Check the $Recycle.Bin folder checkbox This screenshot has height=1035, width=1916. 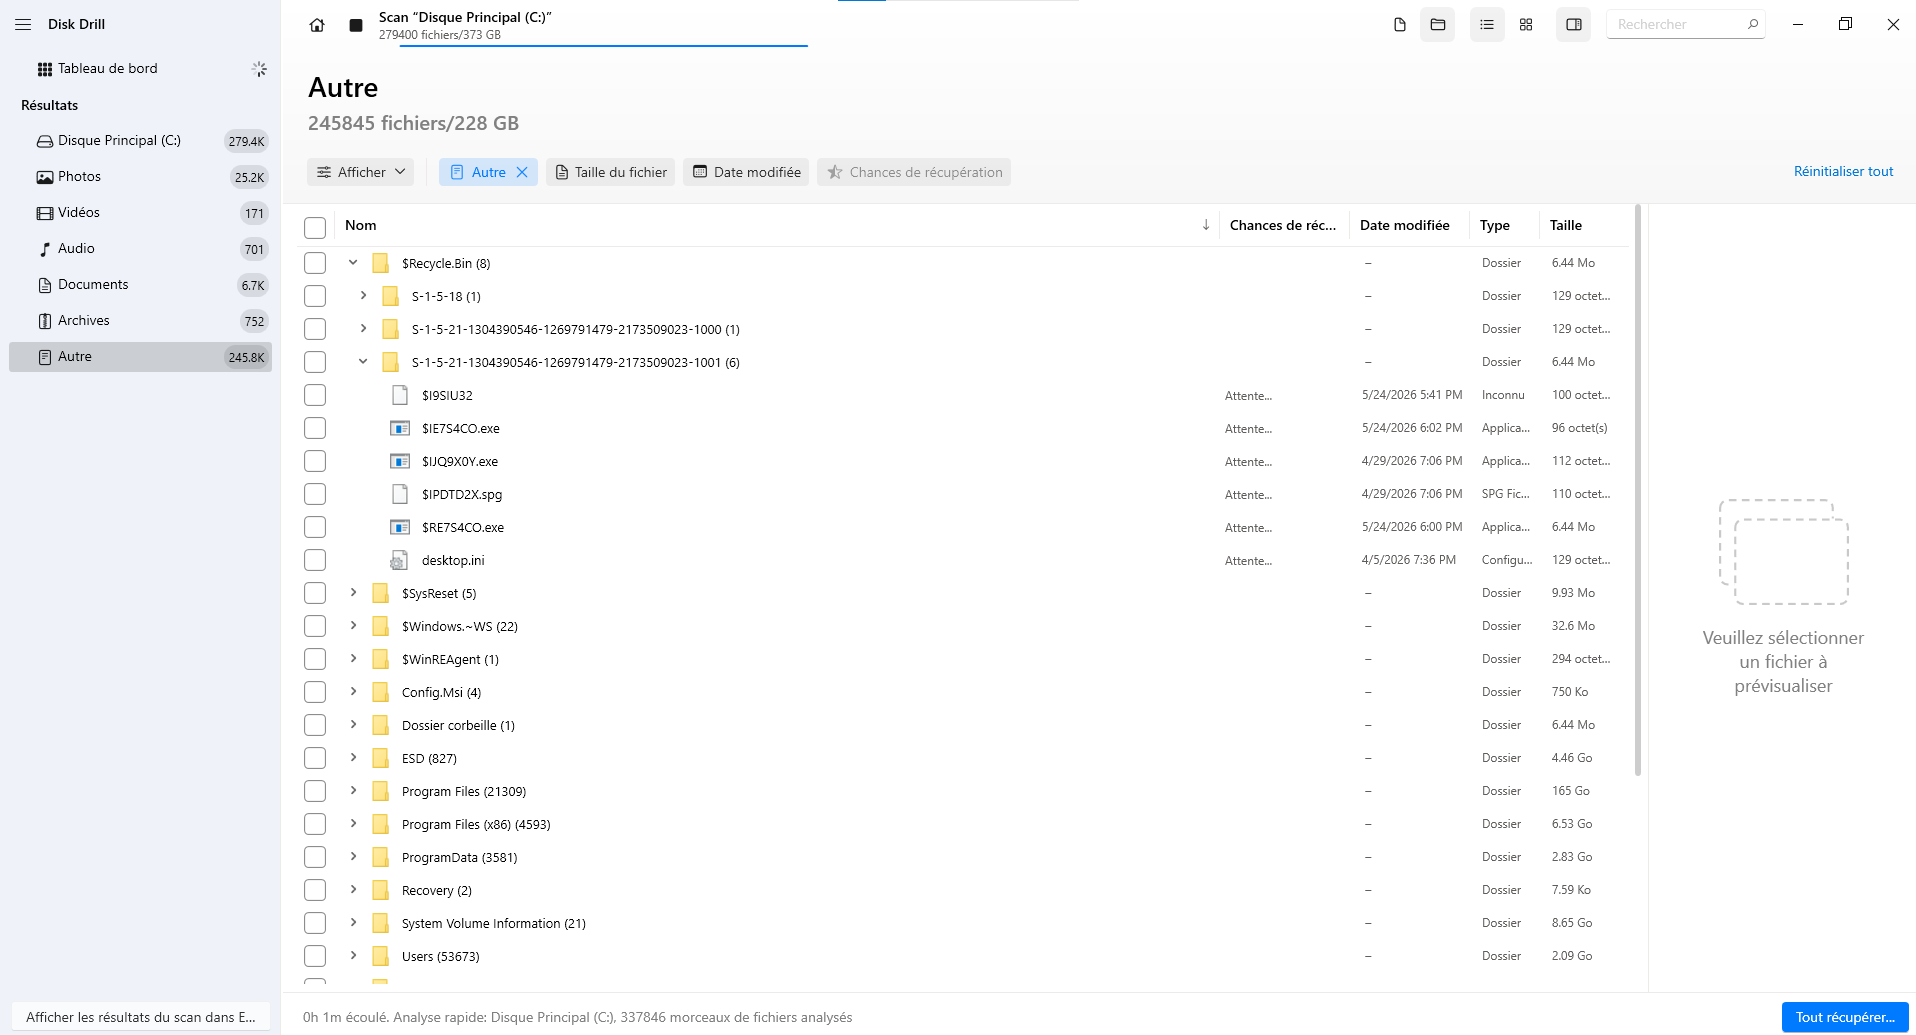pyautogui.click(x=315, y=263)
